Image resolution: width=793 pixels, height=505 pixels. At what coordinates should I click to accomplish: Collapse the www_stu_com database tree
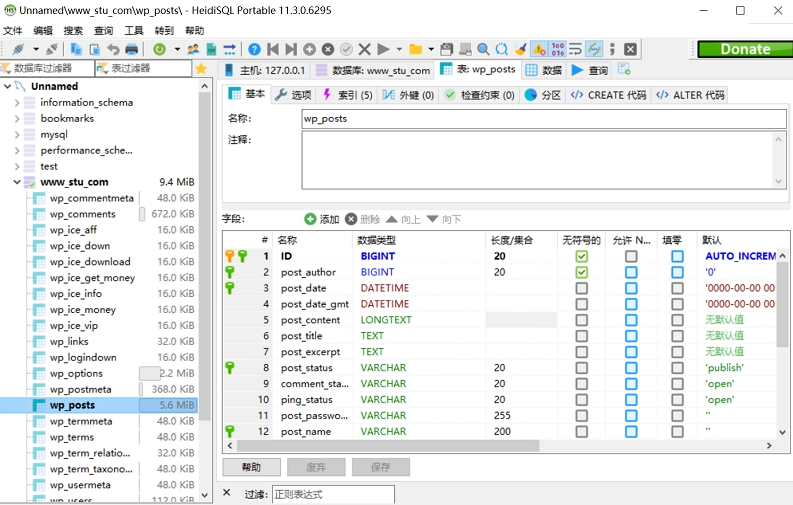(17, 182)
